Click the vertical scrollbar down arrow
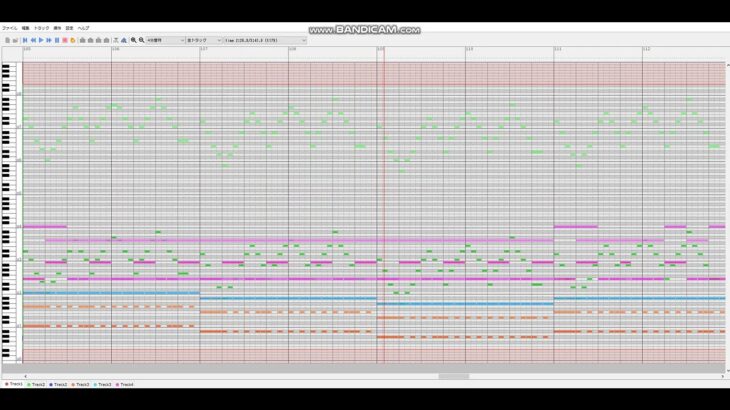 [728, 370]
